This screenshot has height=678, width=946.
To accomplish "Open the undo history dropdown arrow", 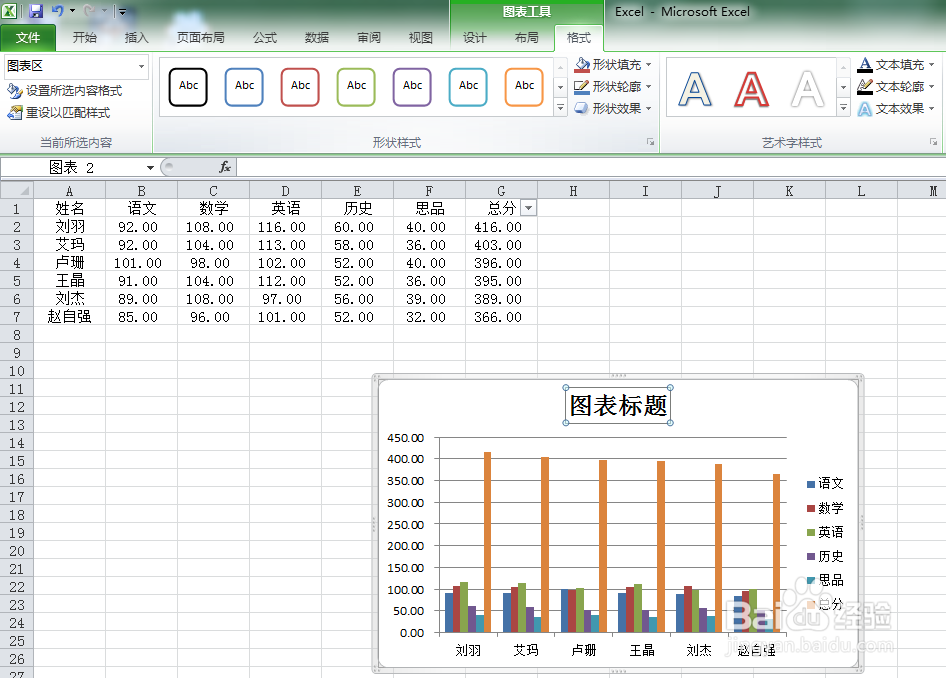I will 72,11.
